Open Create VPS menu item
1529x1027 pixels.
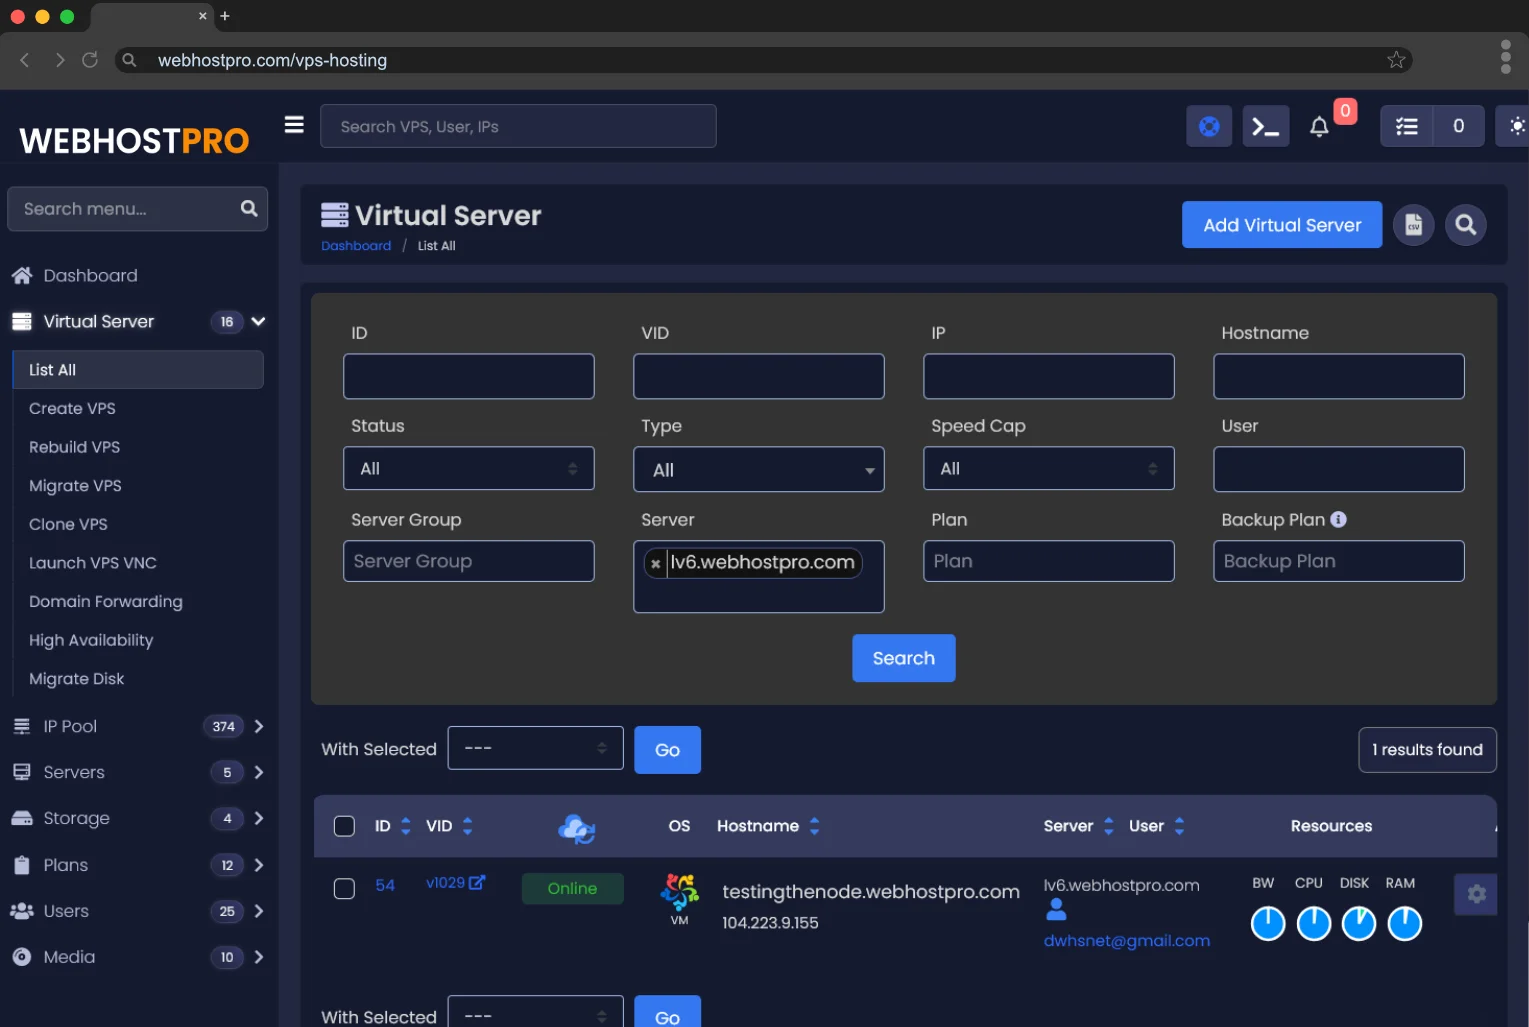pyautogui.click(x=72, y=408)
